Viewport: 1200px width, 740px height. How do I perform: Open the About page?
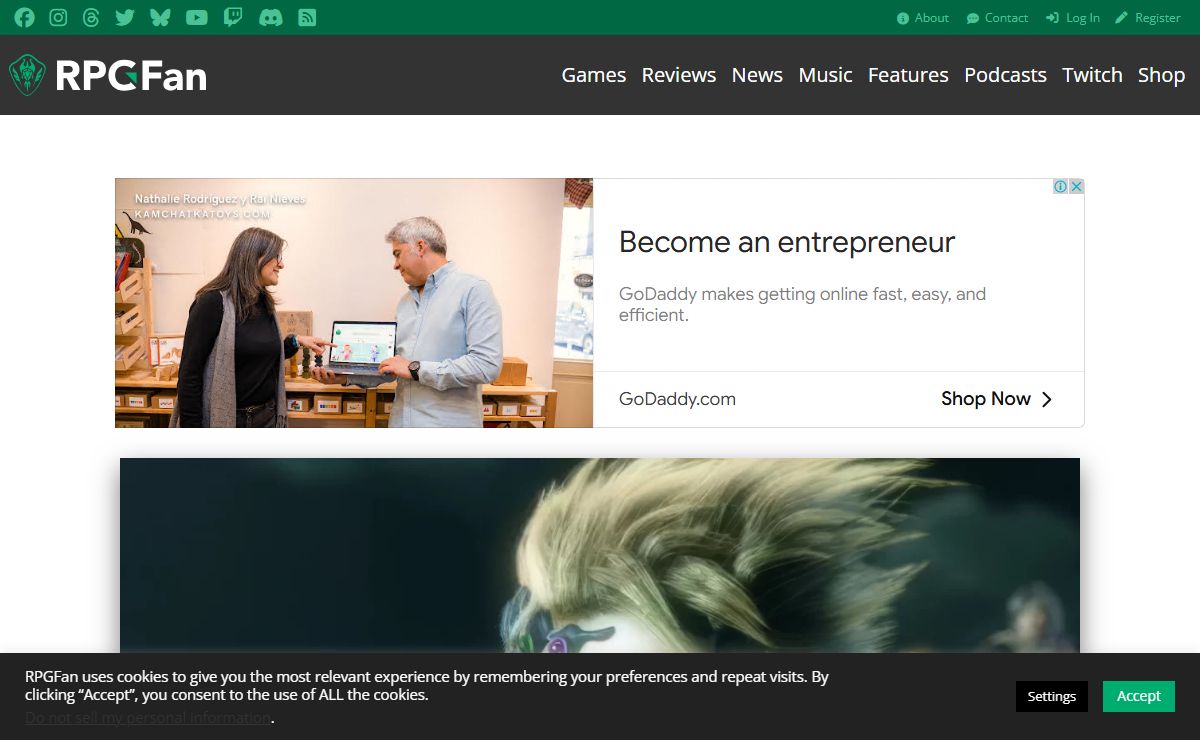[x=923, y=18]
